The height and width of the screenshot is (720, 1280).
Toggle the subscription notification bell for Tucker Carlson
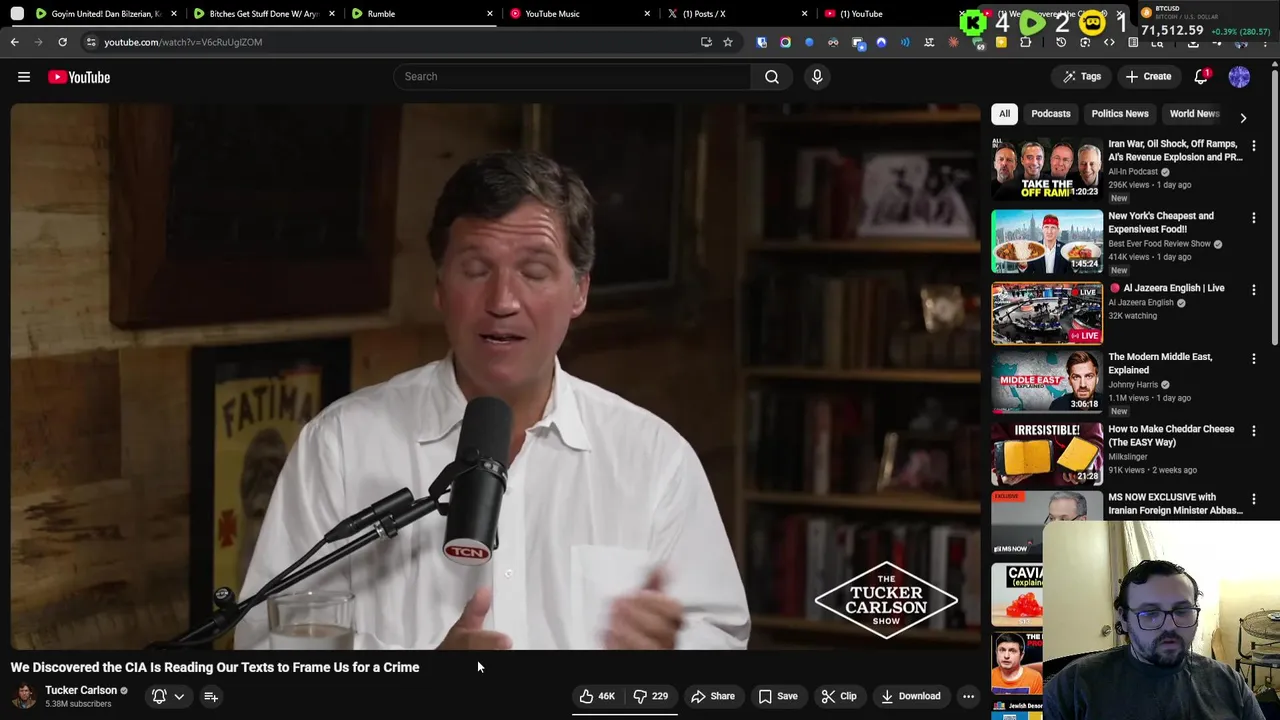(159, 696)
